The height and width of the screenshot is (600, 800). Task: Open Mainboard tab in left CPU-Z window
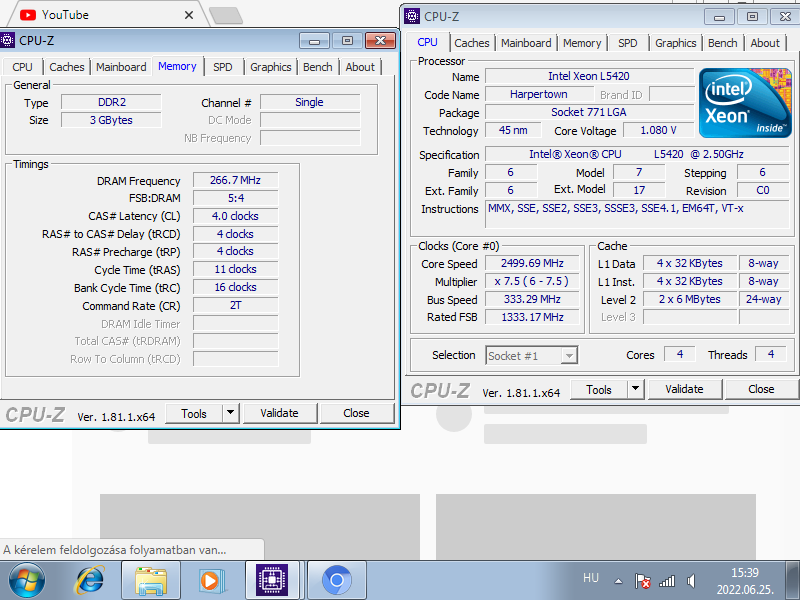coord(121,67)
